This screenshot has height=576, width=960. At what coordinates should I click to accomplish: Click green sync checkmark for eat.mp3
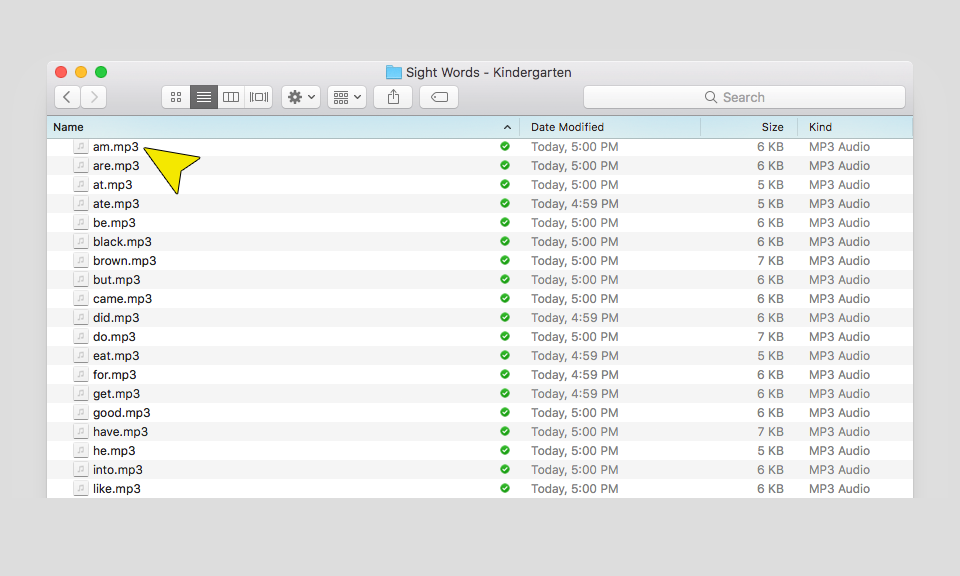pos(504,354)
